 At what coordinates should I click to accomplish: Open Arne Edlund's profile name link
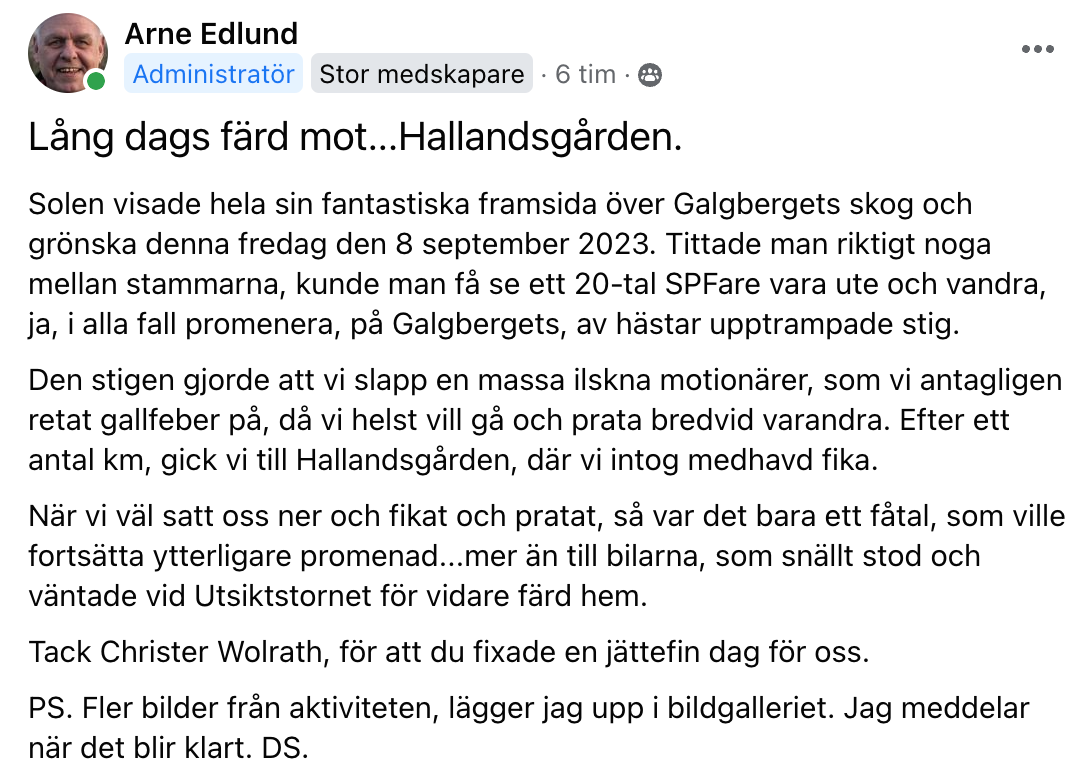(211, 33)
